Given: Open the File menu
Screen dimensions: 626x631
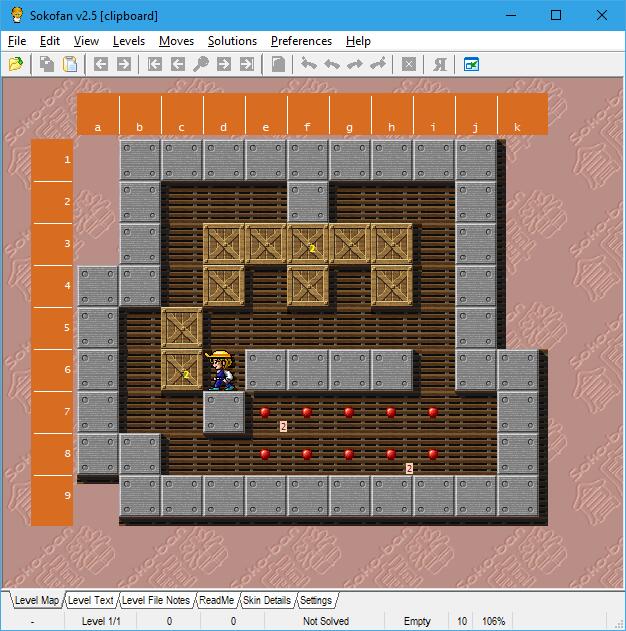Looking at the screenshot, I should point(17,41).
